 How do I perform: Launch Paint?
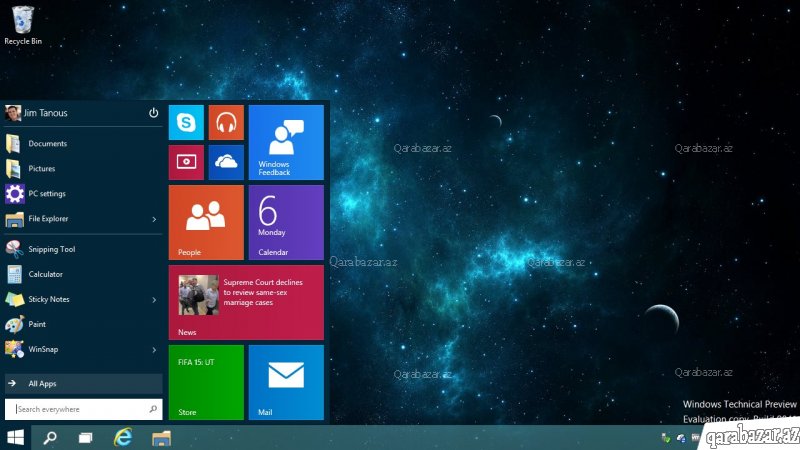coord(83,324)
